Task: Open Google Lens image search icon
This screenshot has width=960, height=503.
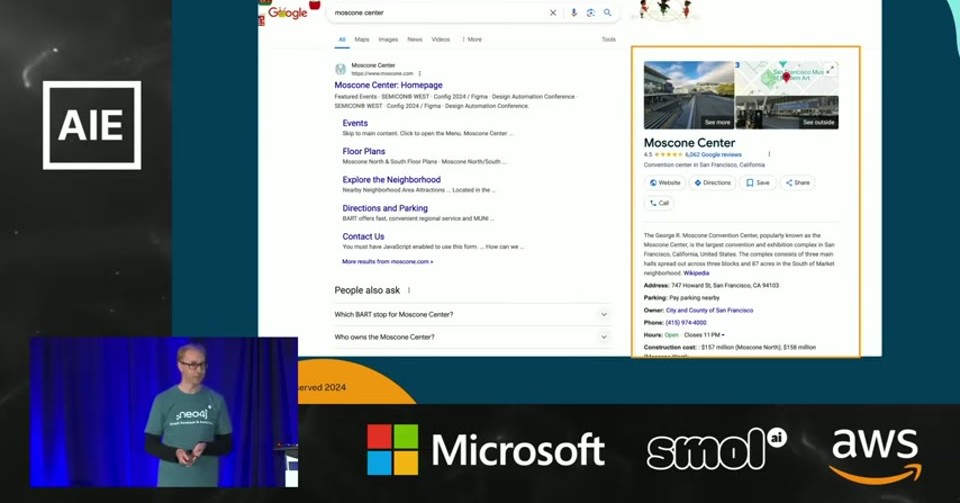Action: point(591,12)
